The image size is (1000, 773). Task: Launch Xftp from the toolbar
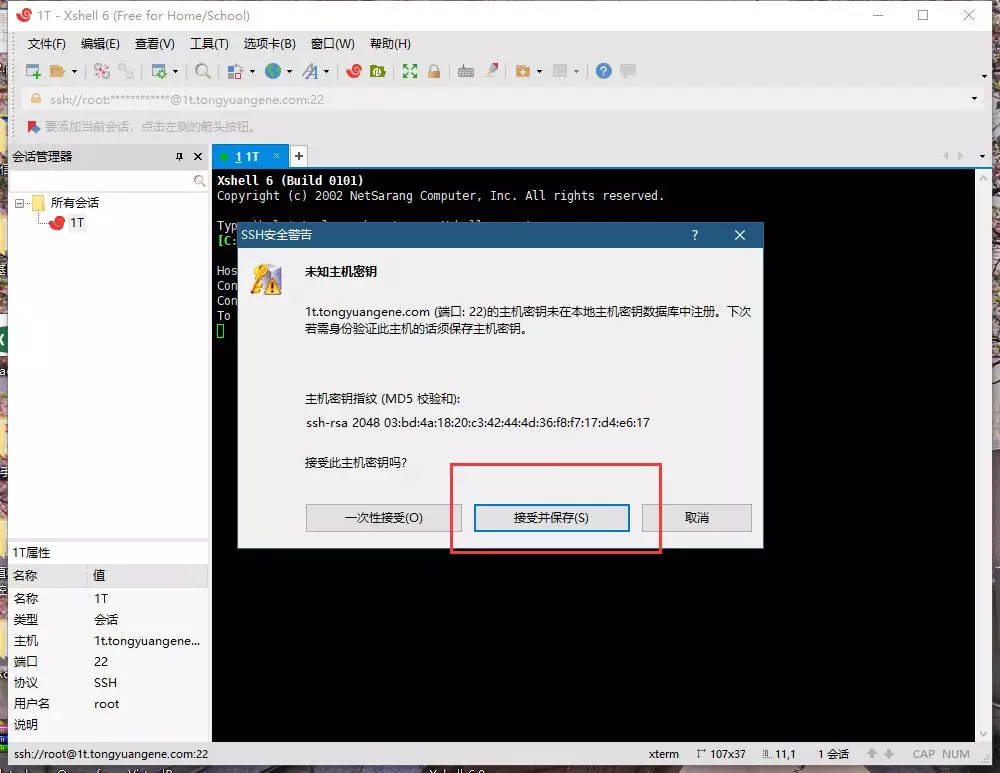click(378, 70)
